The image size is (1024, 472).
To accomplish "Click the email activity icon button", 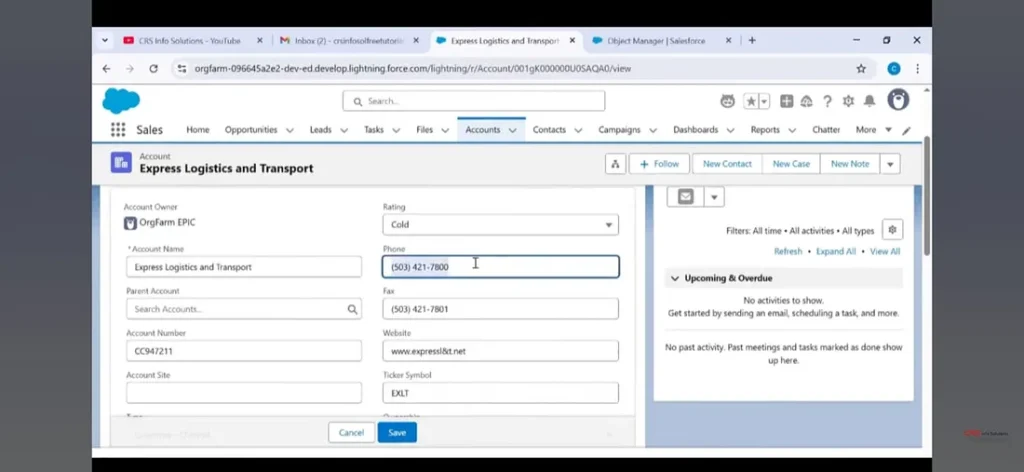I will 686,197.
